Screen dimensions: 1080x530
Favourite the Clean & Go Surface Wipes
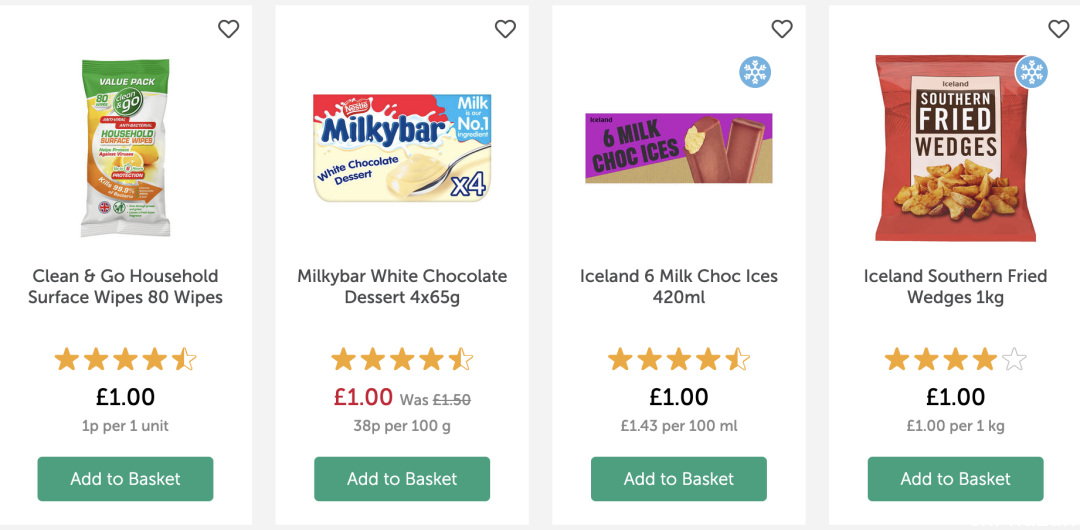(229, 29)
